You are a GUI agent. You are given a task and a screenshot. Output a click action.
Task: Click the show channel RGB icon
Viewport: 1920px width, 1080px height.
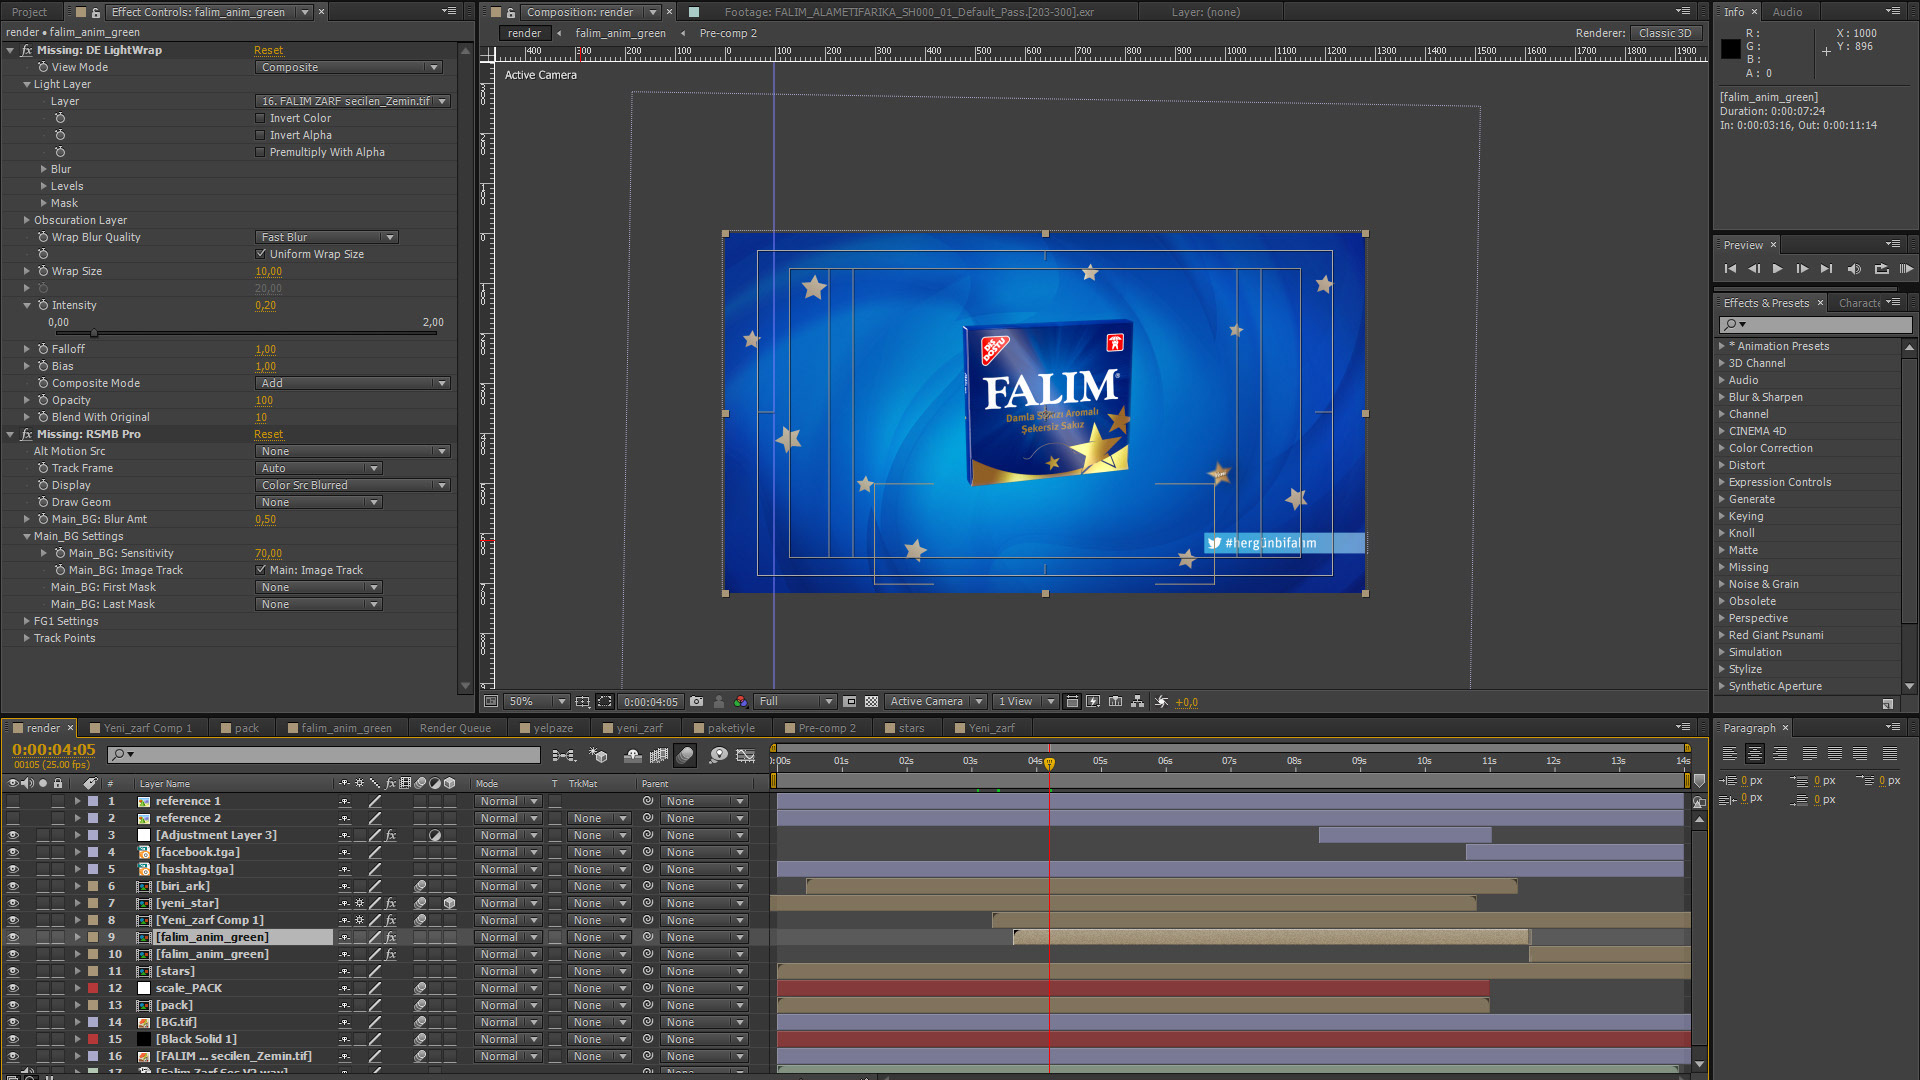740,702
